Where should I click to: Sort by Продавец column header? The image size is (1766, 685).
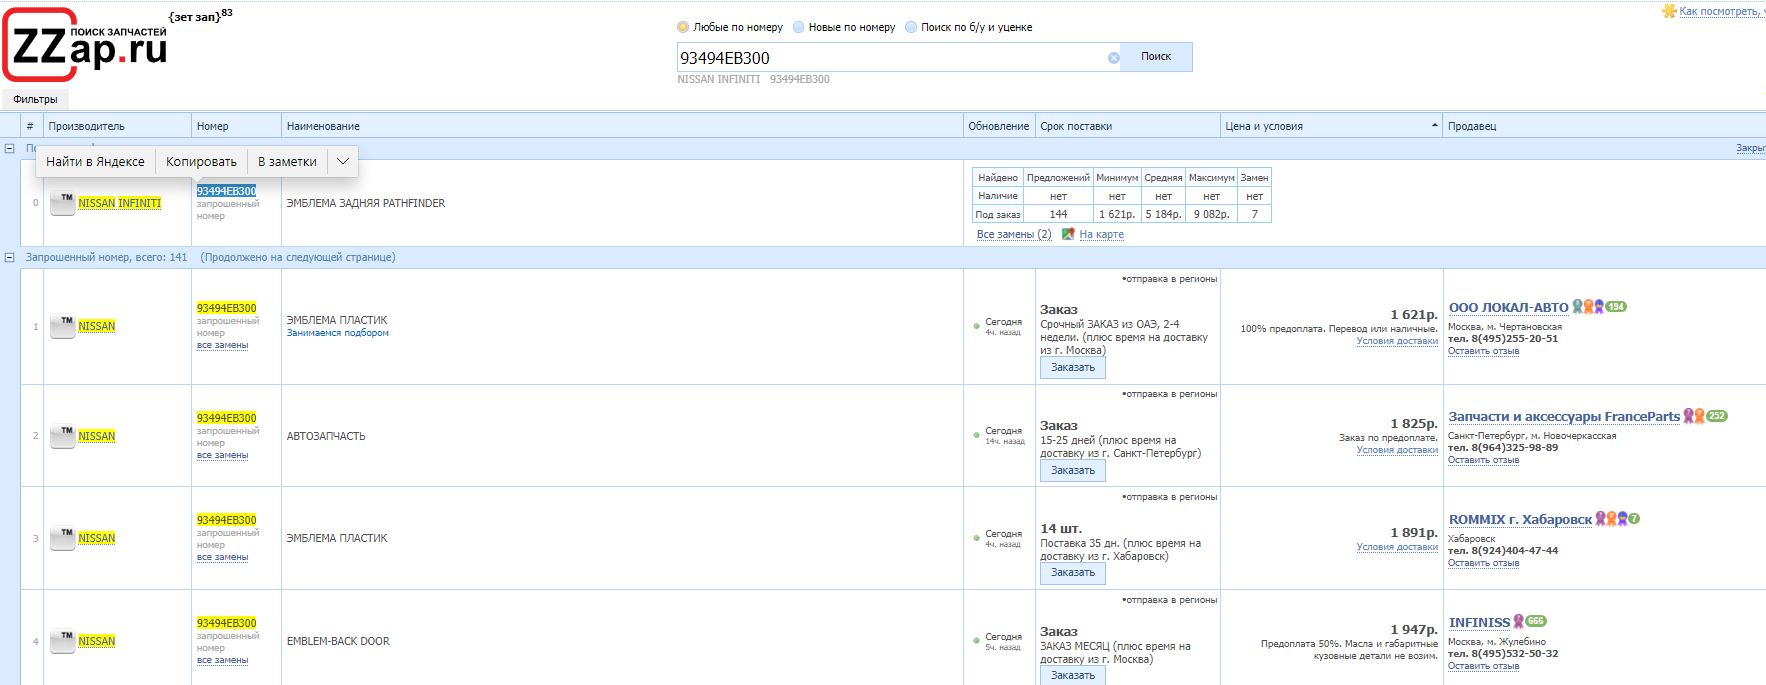1604,126
